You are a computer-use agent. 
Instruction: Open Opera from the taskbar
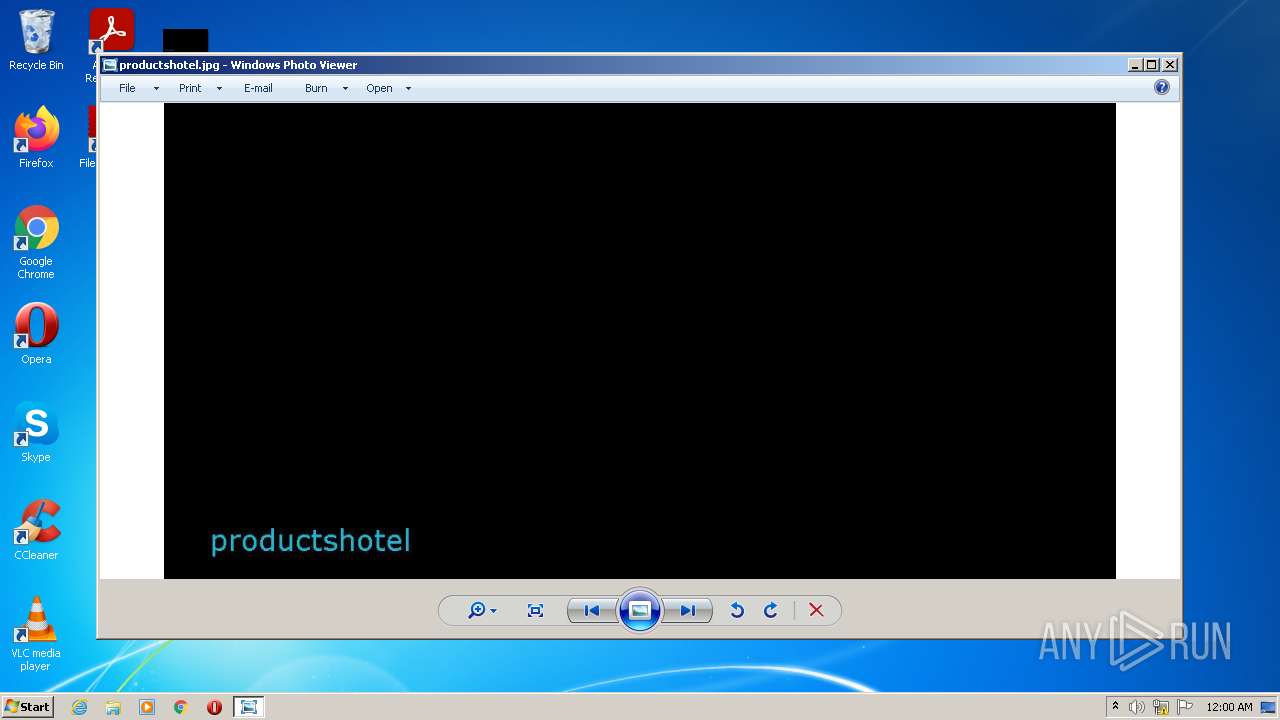[x=214, y=707]
